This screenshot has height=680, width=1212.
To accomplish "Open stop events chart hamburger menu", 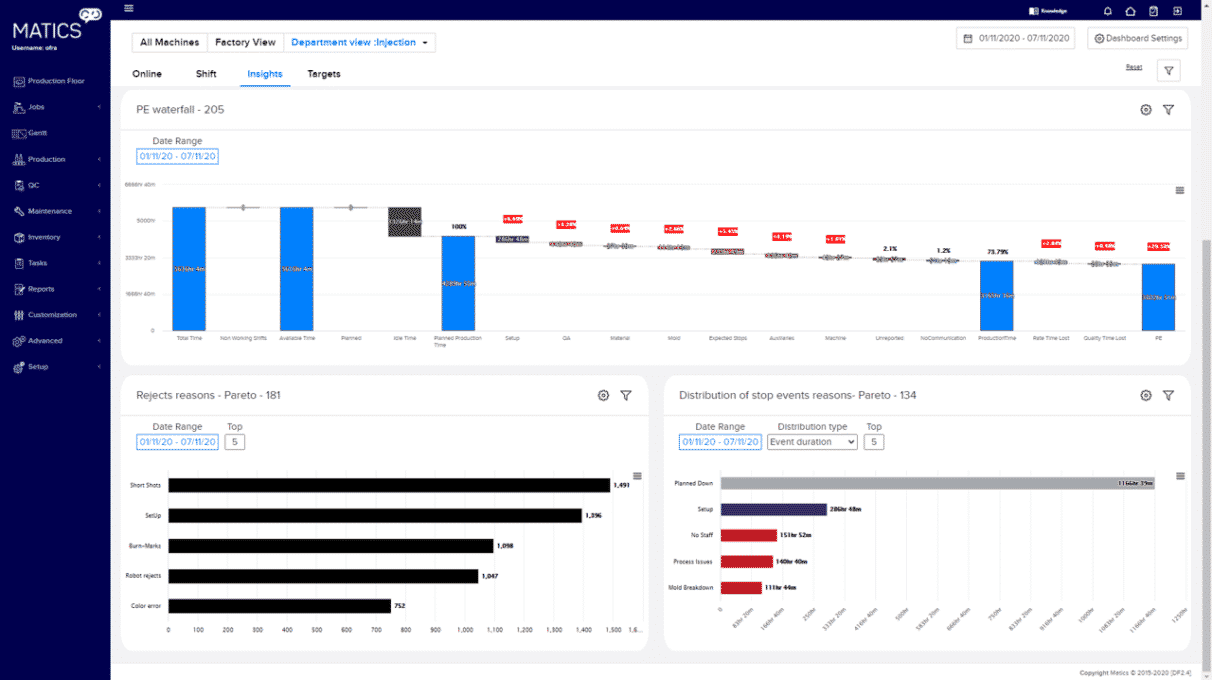I will (1180, 476).
